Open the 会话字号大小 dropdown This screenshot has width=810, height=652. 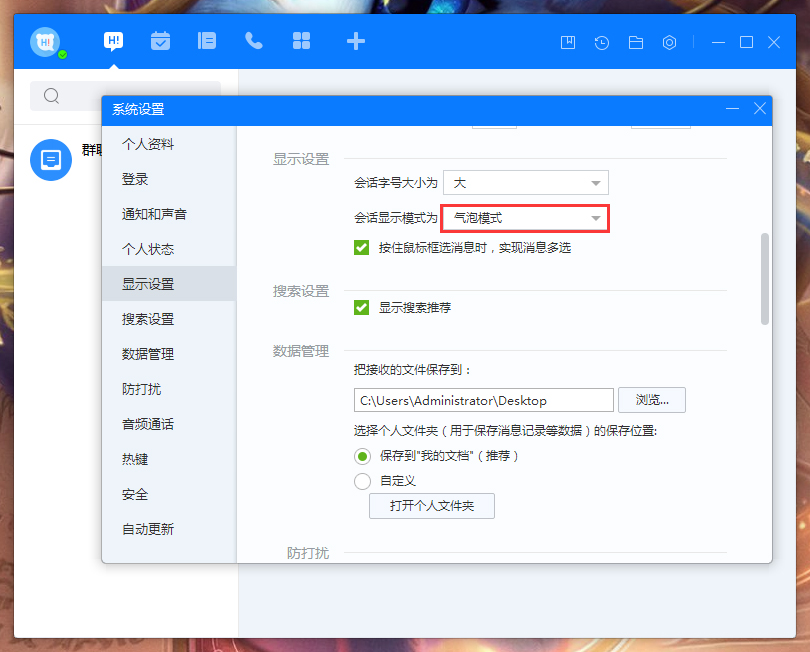tap(525, 183)
